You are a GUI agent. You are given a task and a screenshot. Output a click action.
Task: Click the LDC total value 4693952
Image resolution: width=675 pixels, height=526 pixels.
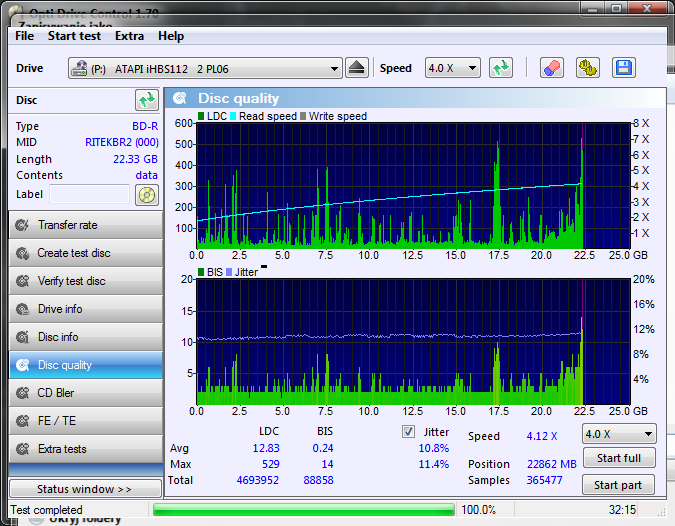click(x=257, y=480)
